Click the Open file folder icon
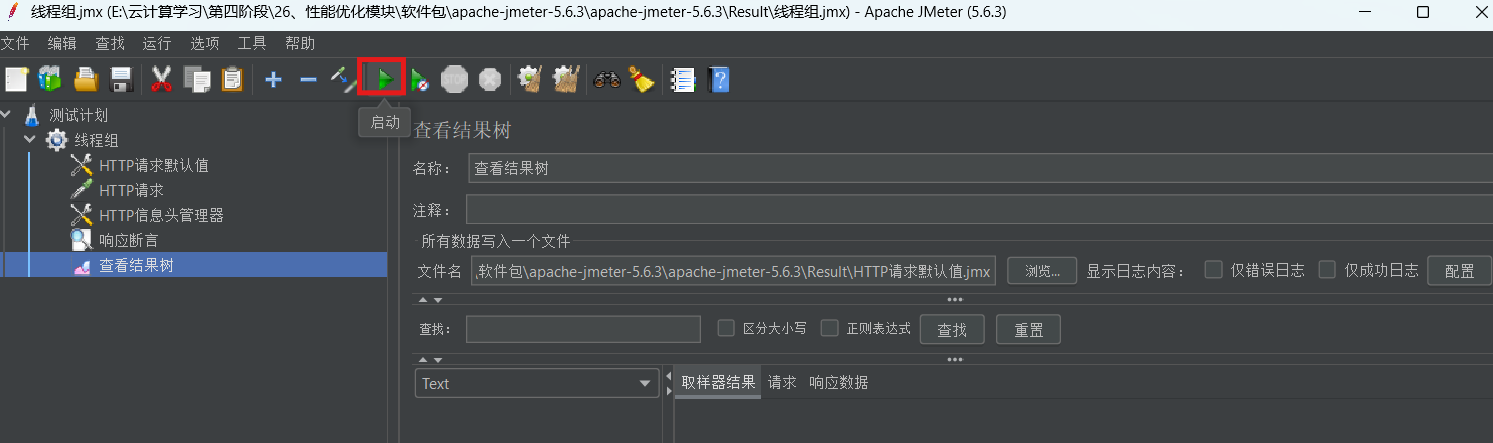 [x=86, y=79]
